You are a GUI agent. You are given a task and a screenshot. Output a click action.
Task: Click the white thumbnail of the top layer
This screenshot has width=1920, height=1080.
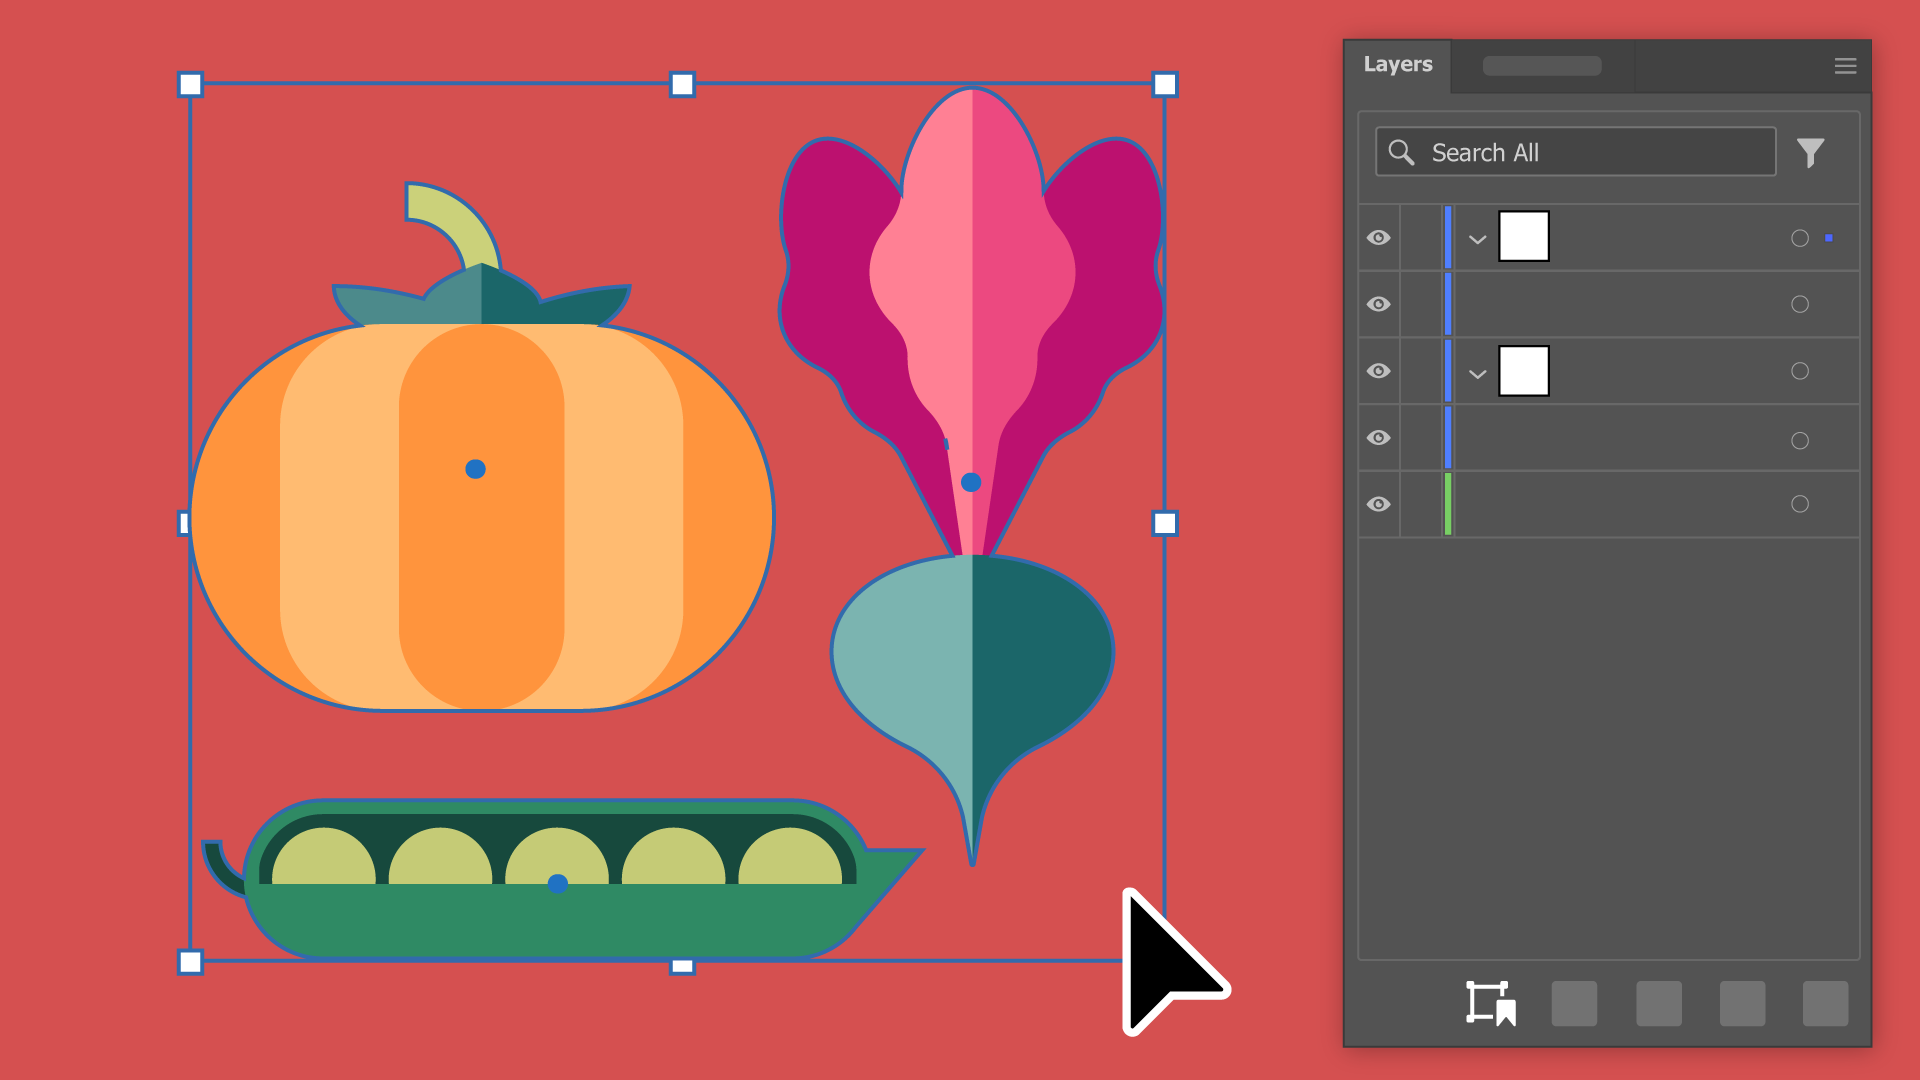pyautogui.click(x=1523, y=237)
